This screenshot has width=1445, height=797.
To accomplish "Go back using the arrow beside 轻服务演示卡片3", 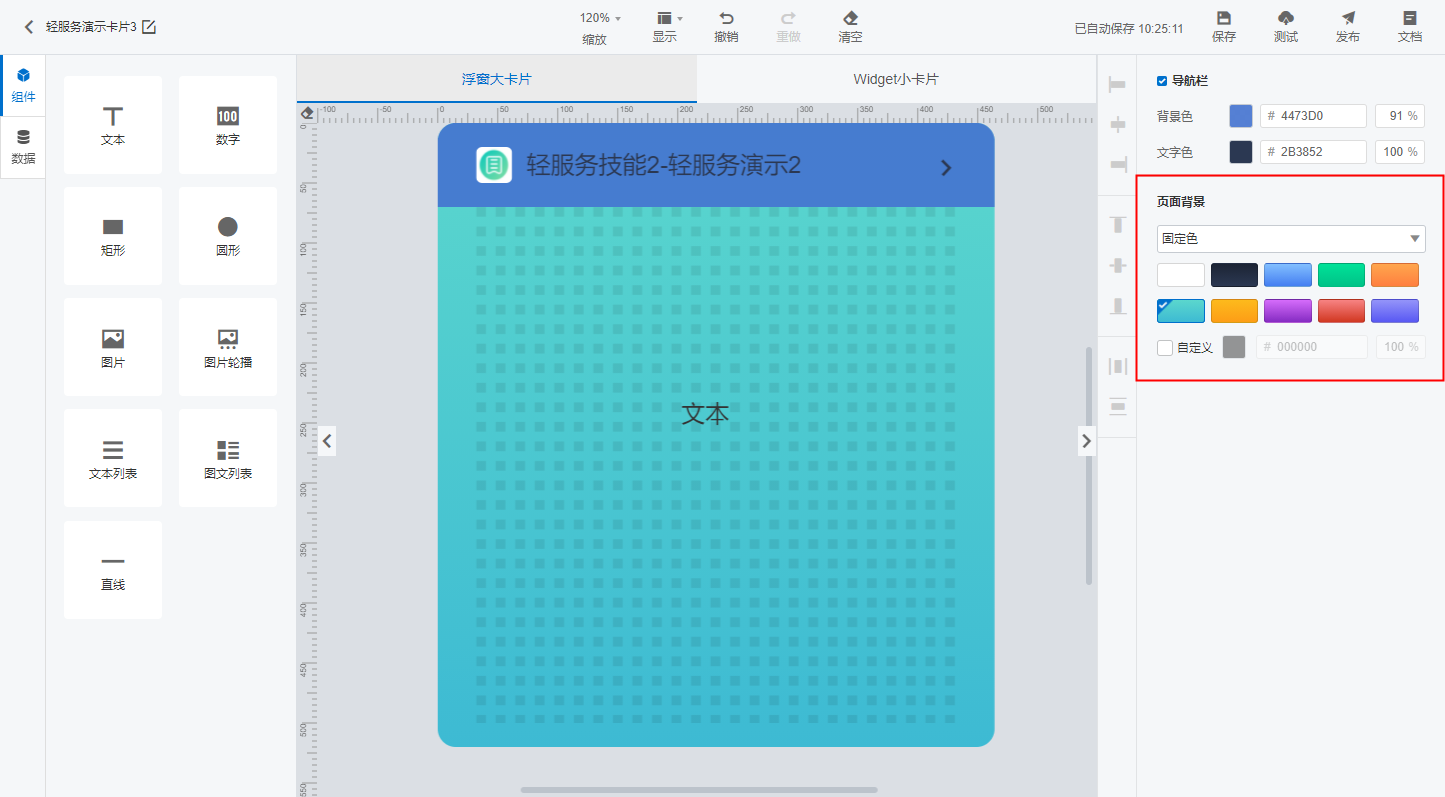I will [29, 27].
